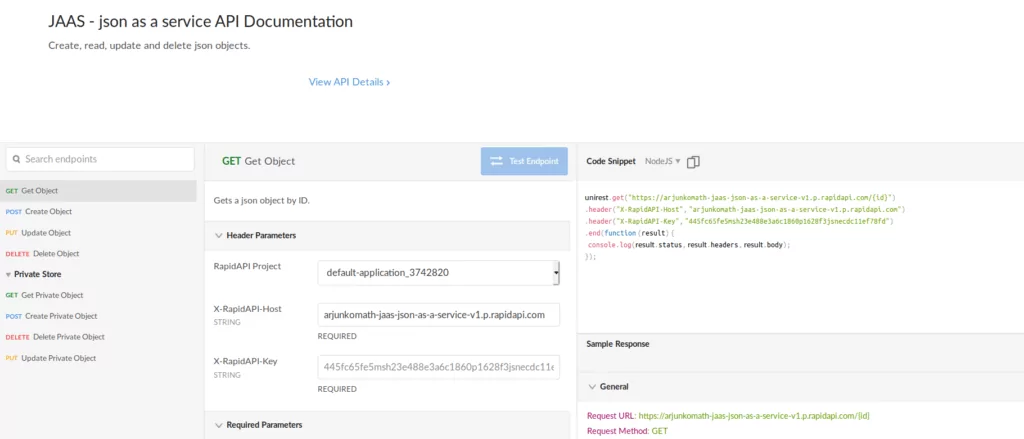Click the search magnifier icon
The image size is (1024, 439).
(x=15, y=159)
